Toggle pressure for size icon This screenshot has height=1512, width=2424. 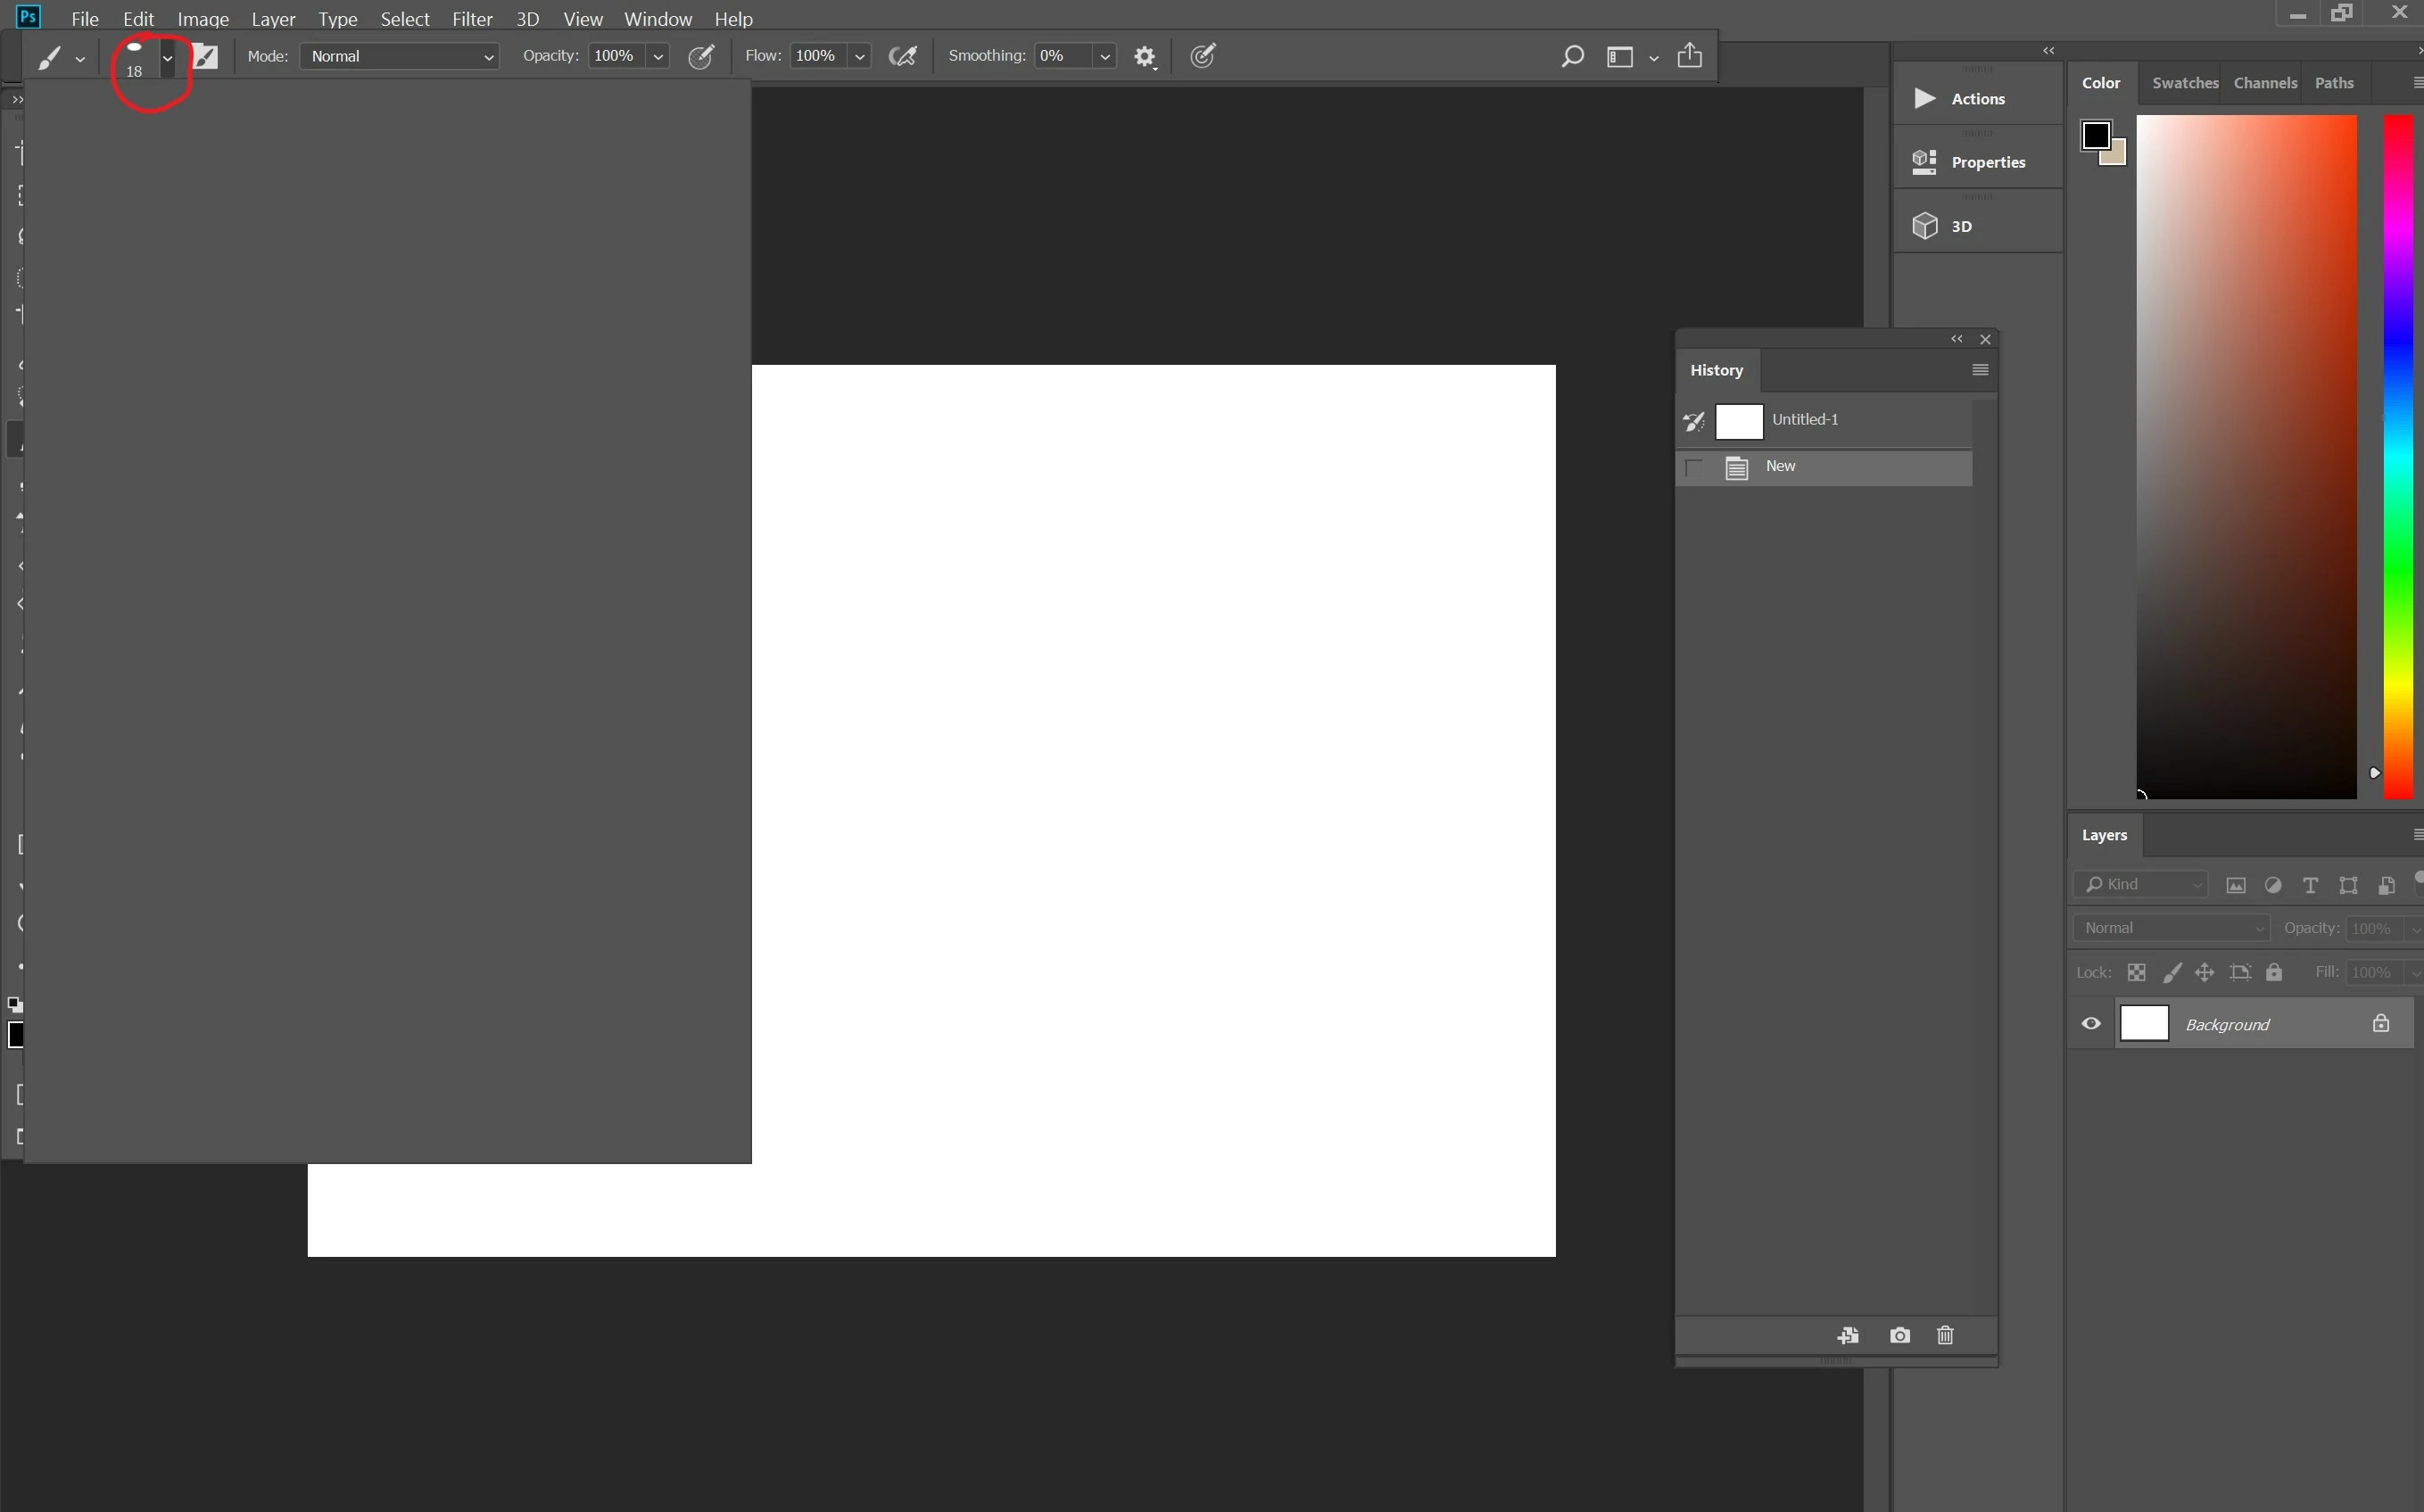1203,57
